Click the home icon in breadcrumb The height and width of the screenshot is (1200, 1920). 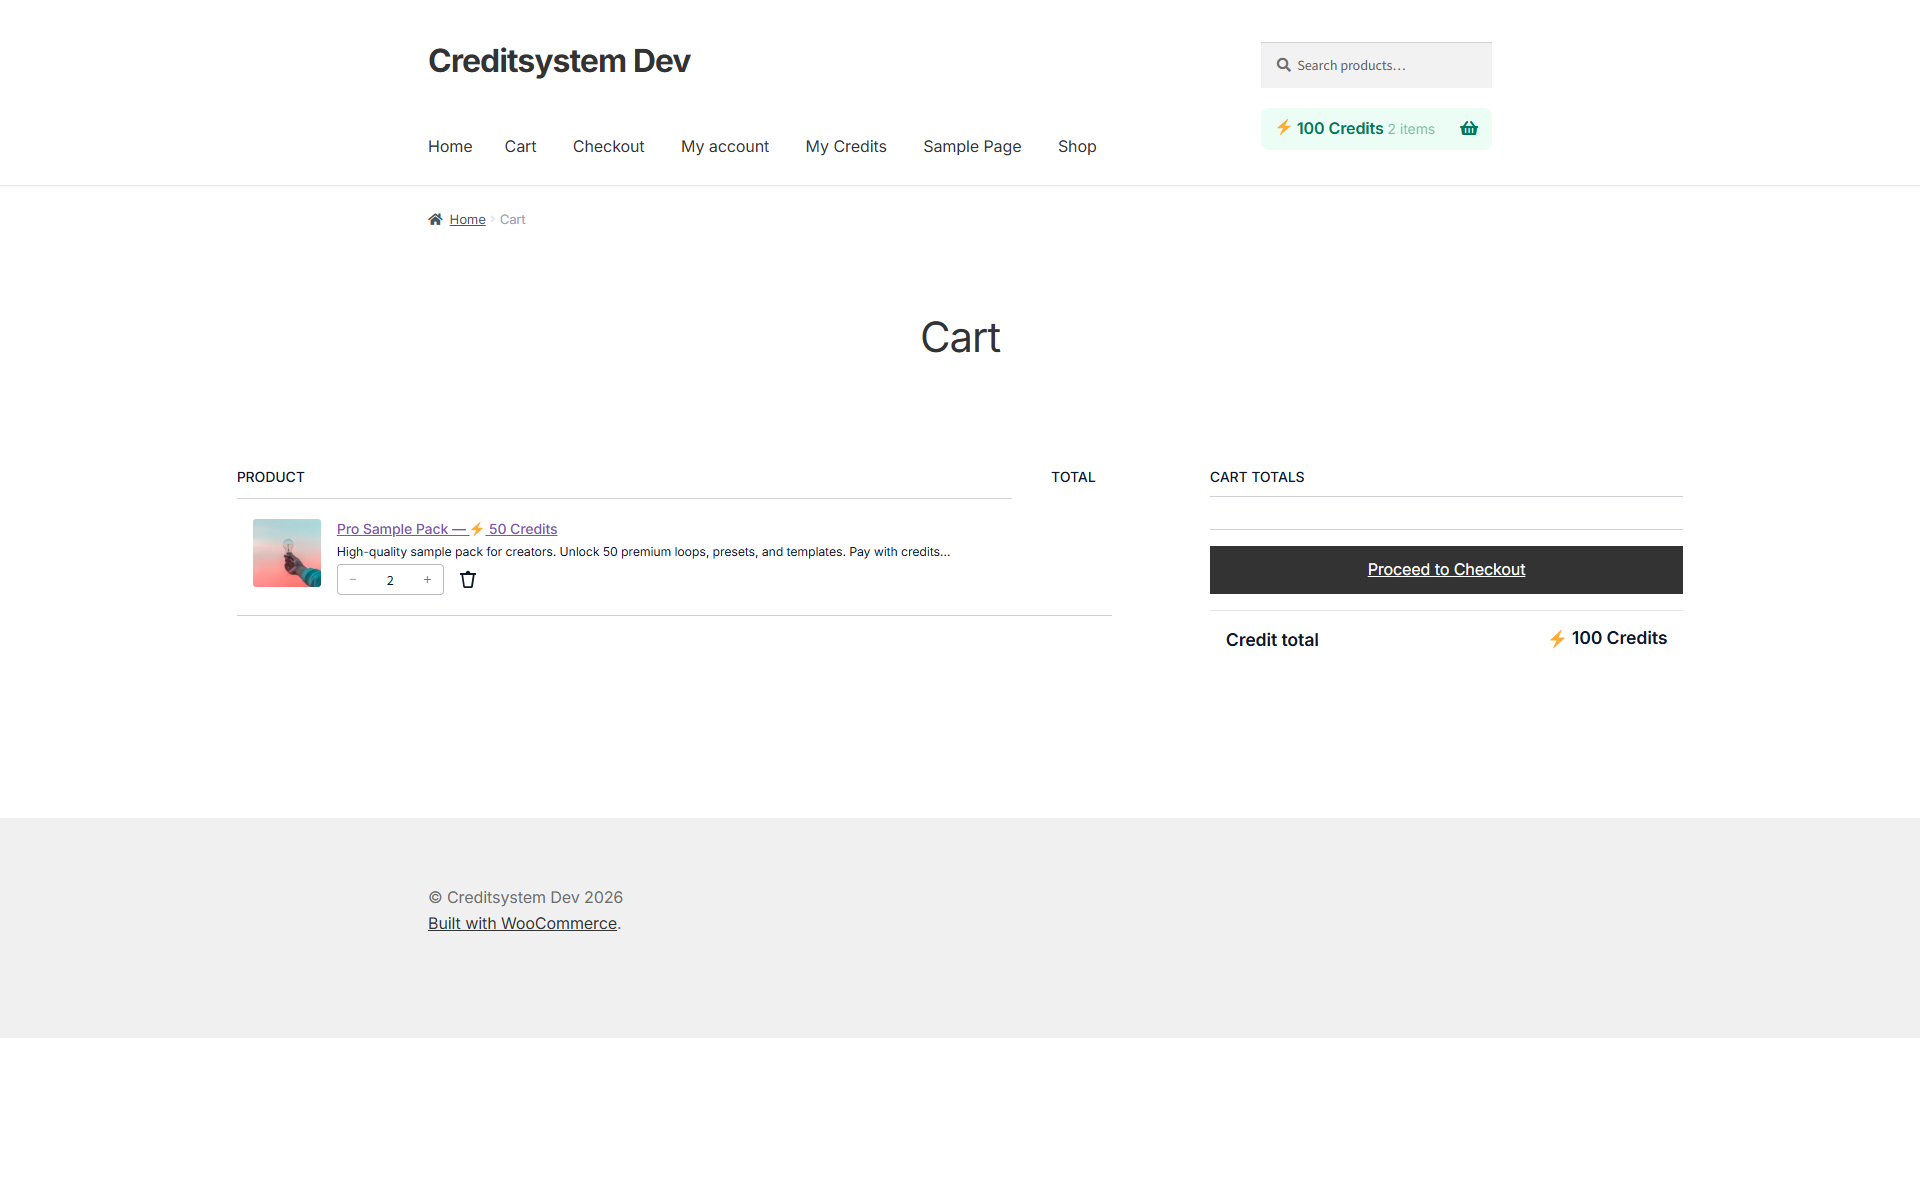click(x=435, y=219)
